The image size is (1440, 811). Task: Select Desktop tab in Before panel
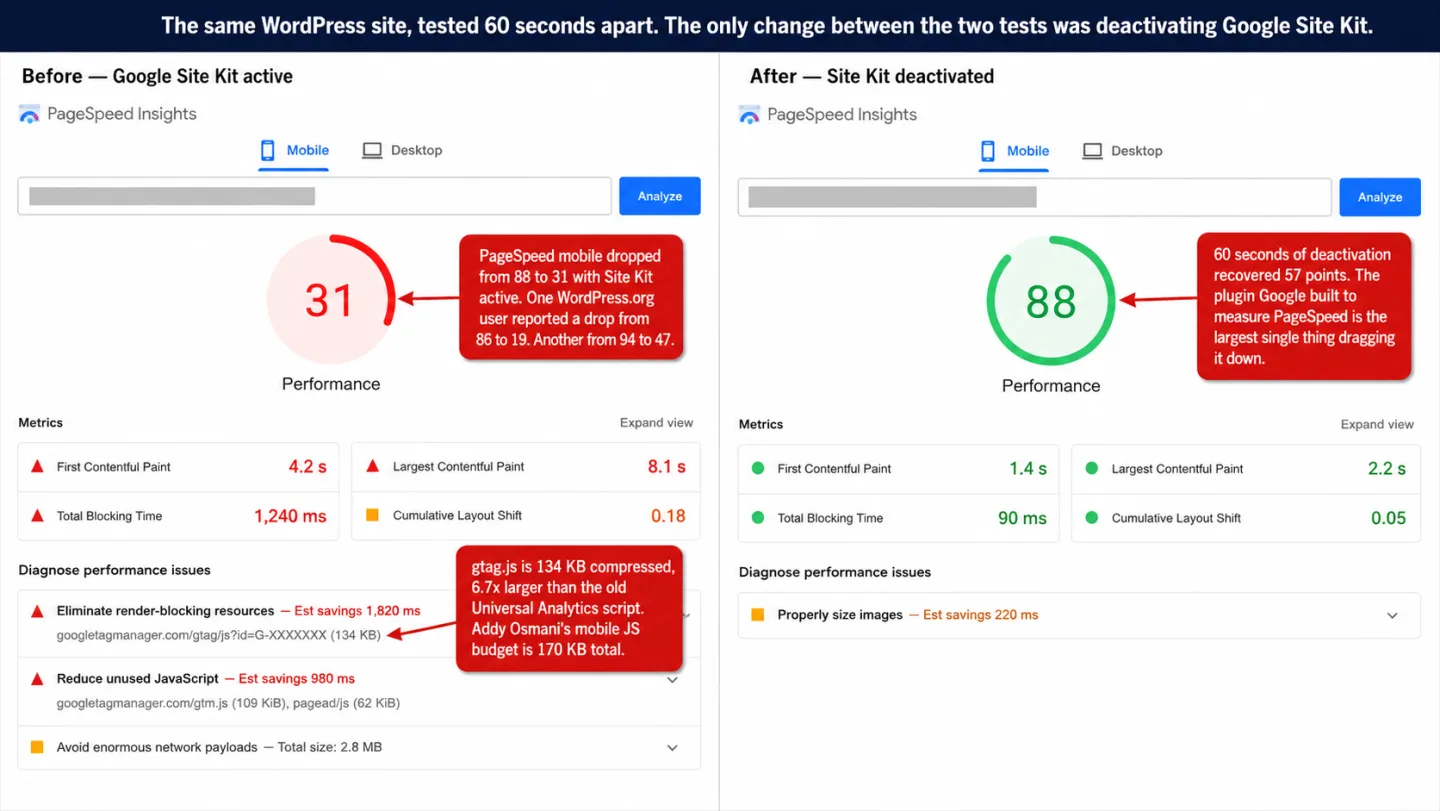tap(402, 150)
